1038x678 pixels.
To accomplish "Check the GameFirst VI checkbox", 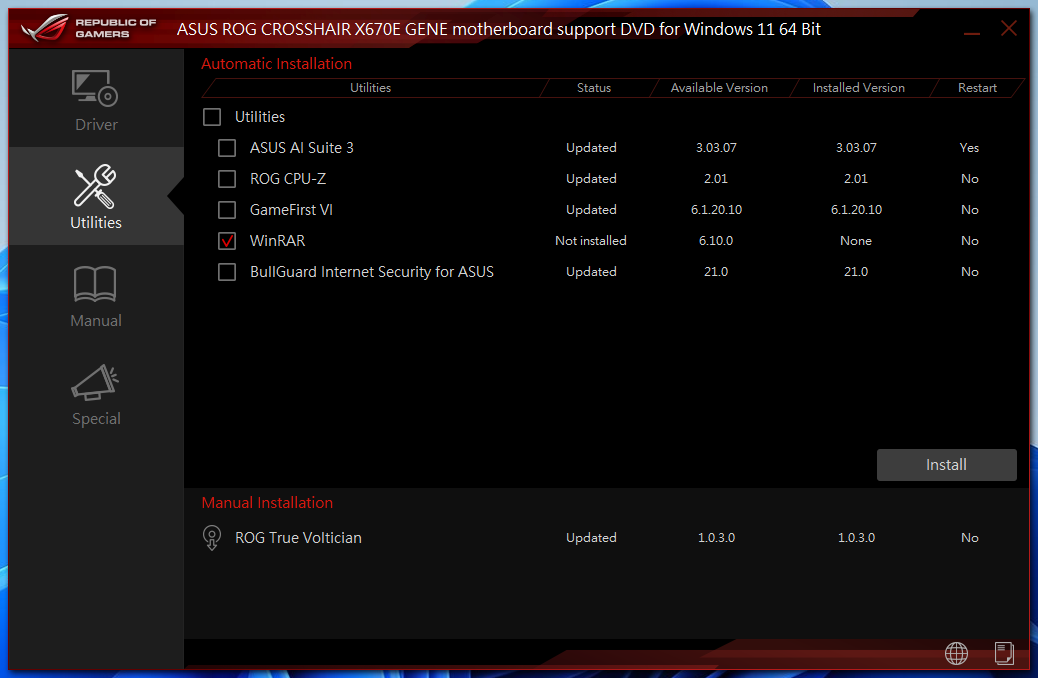I will (227, 210).
